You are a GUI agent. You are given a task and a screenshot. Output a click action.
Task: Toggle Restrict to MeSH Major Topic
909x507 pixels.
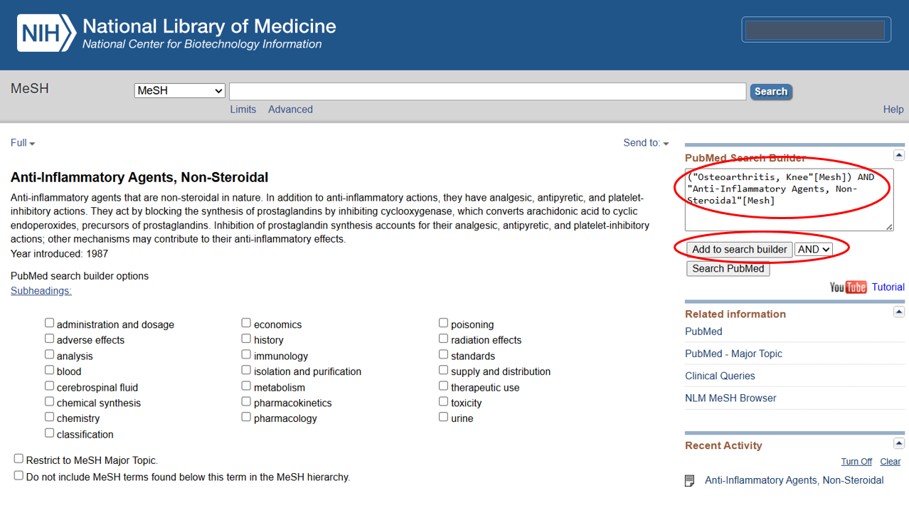[18, 459]
